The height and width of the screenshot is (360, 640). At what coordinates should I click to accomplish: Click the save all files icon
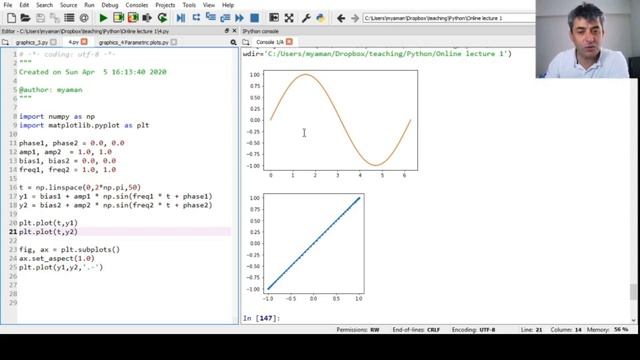click(55, 18)
